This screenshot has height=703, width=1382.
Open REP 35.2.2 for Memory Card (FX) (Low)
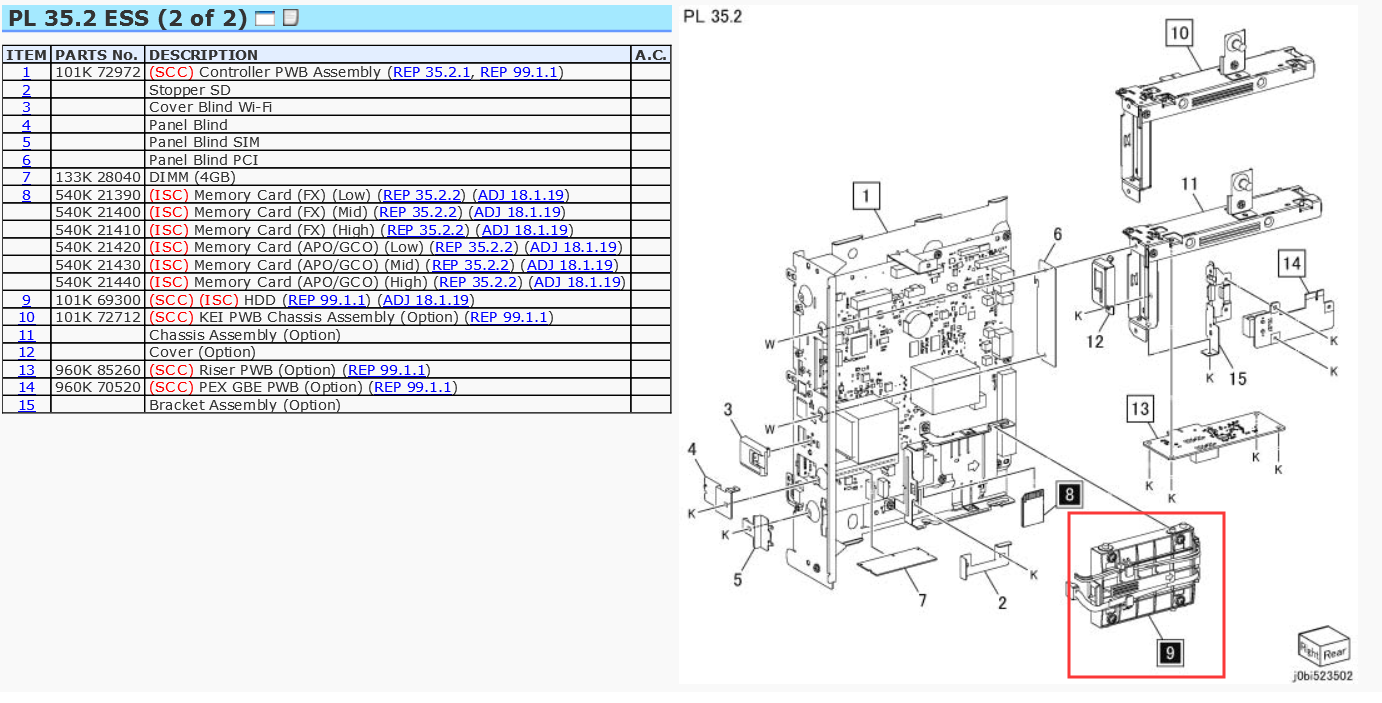point(423,195)
